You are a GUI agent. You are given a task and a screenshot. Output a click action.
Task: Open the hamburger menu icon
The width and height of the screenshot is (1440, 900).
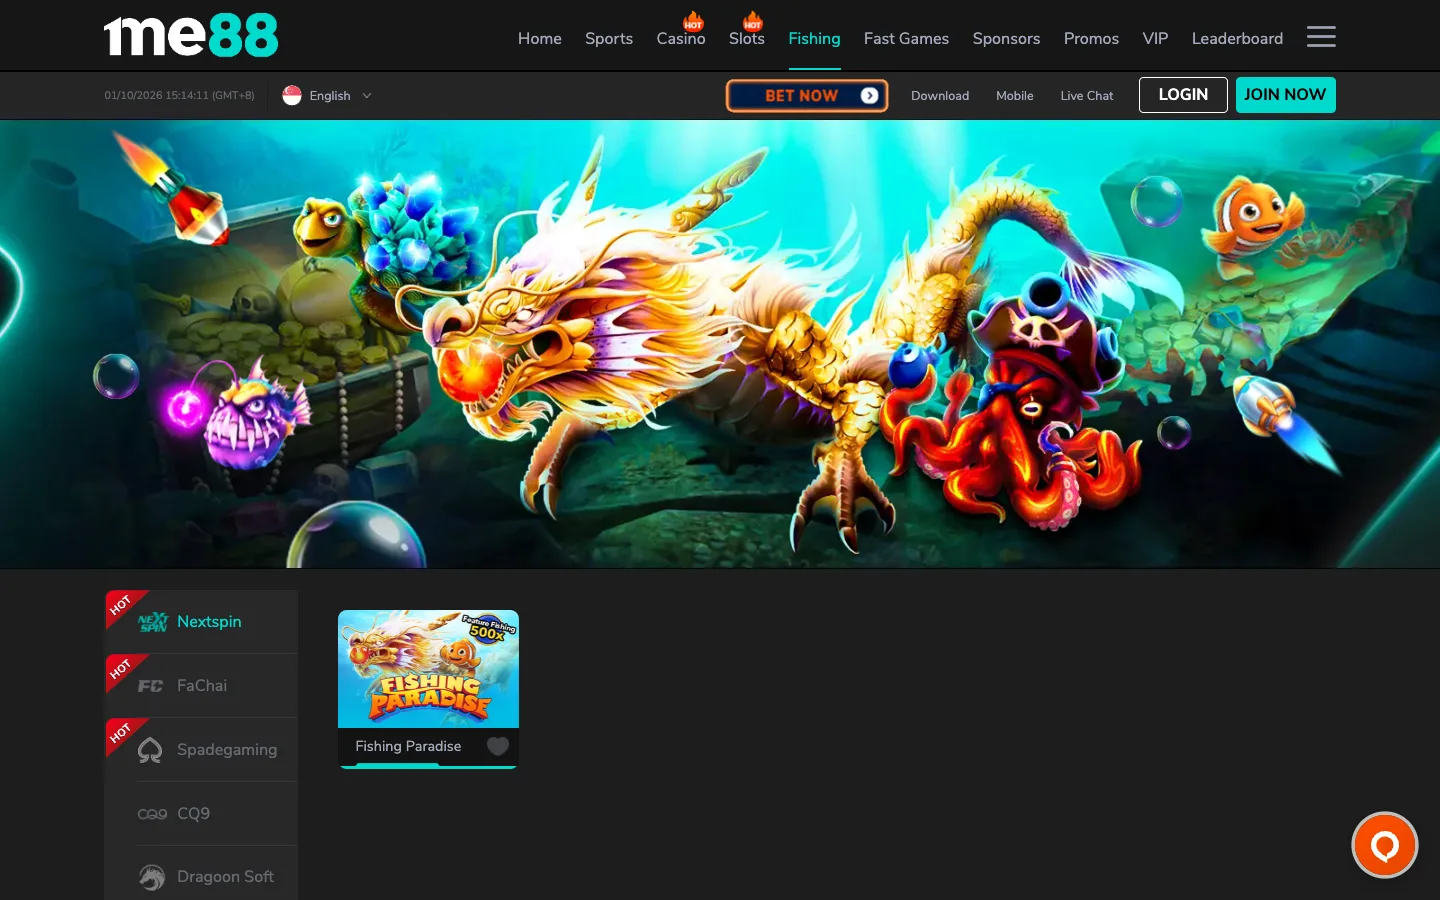[1321, 37]
